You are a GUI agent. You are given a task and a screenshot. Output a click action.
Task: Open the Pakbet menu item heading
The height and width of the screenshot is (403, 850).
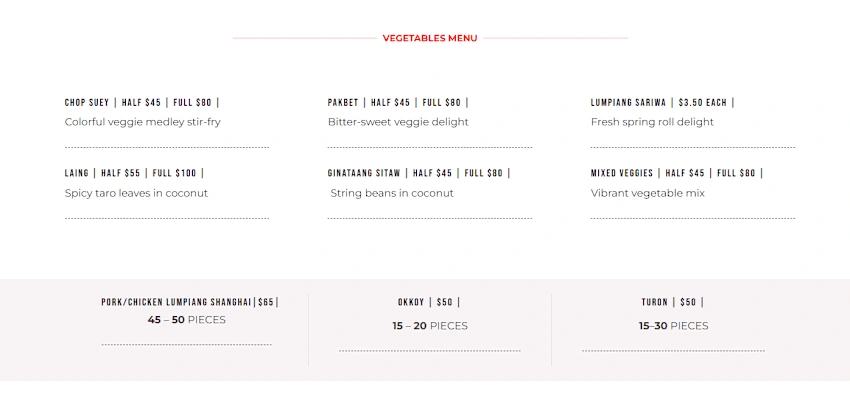click(344, 102)
